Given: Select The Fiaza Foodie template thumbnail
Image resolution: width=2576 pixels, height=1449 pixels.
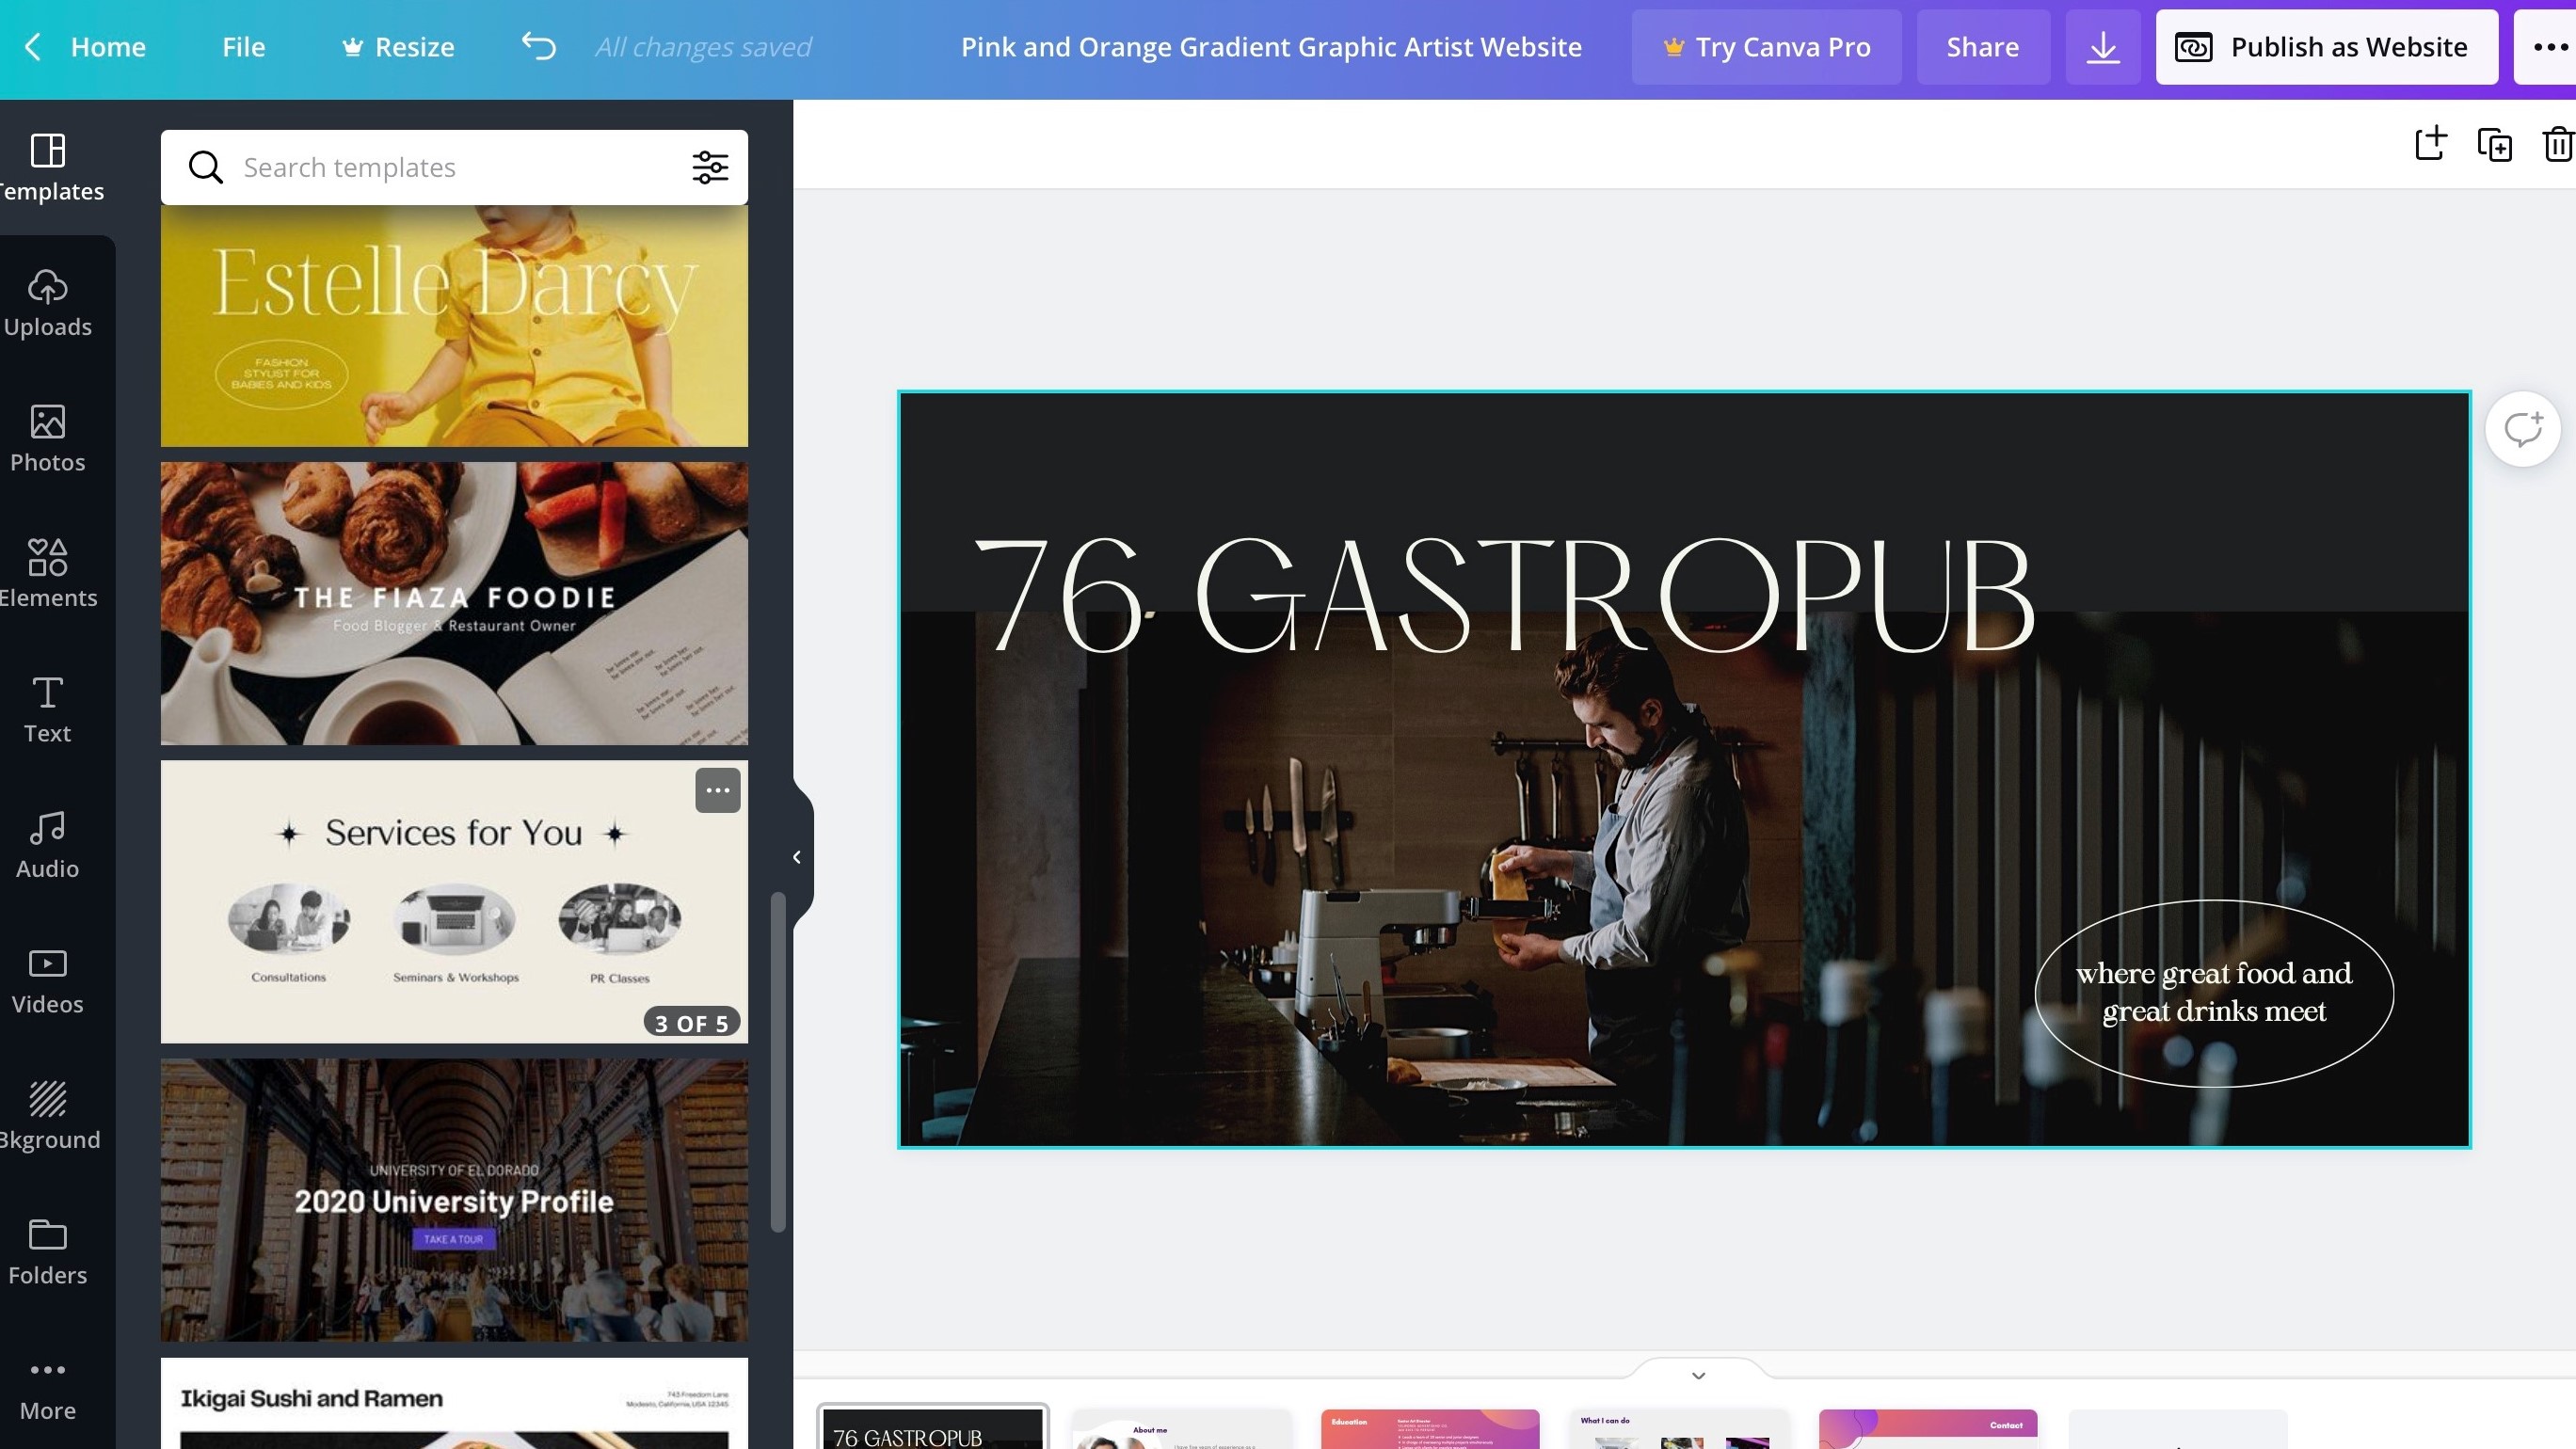Looking at the screenshot, I should 454,603.
